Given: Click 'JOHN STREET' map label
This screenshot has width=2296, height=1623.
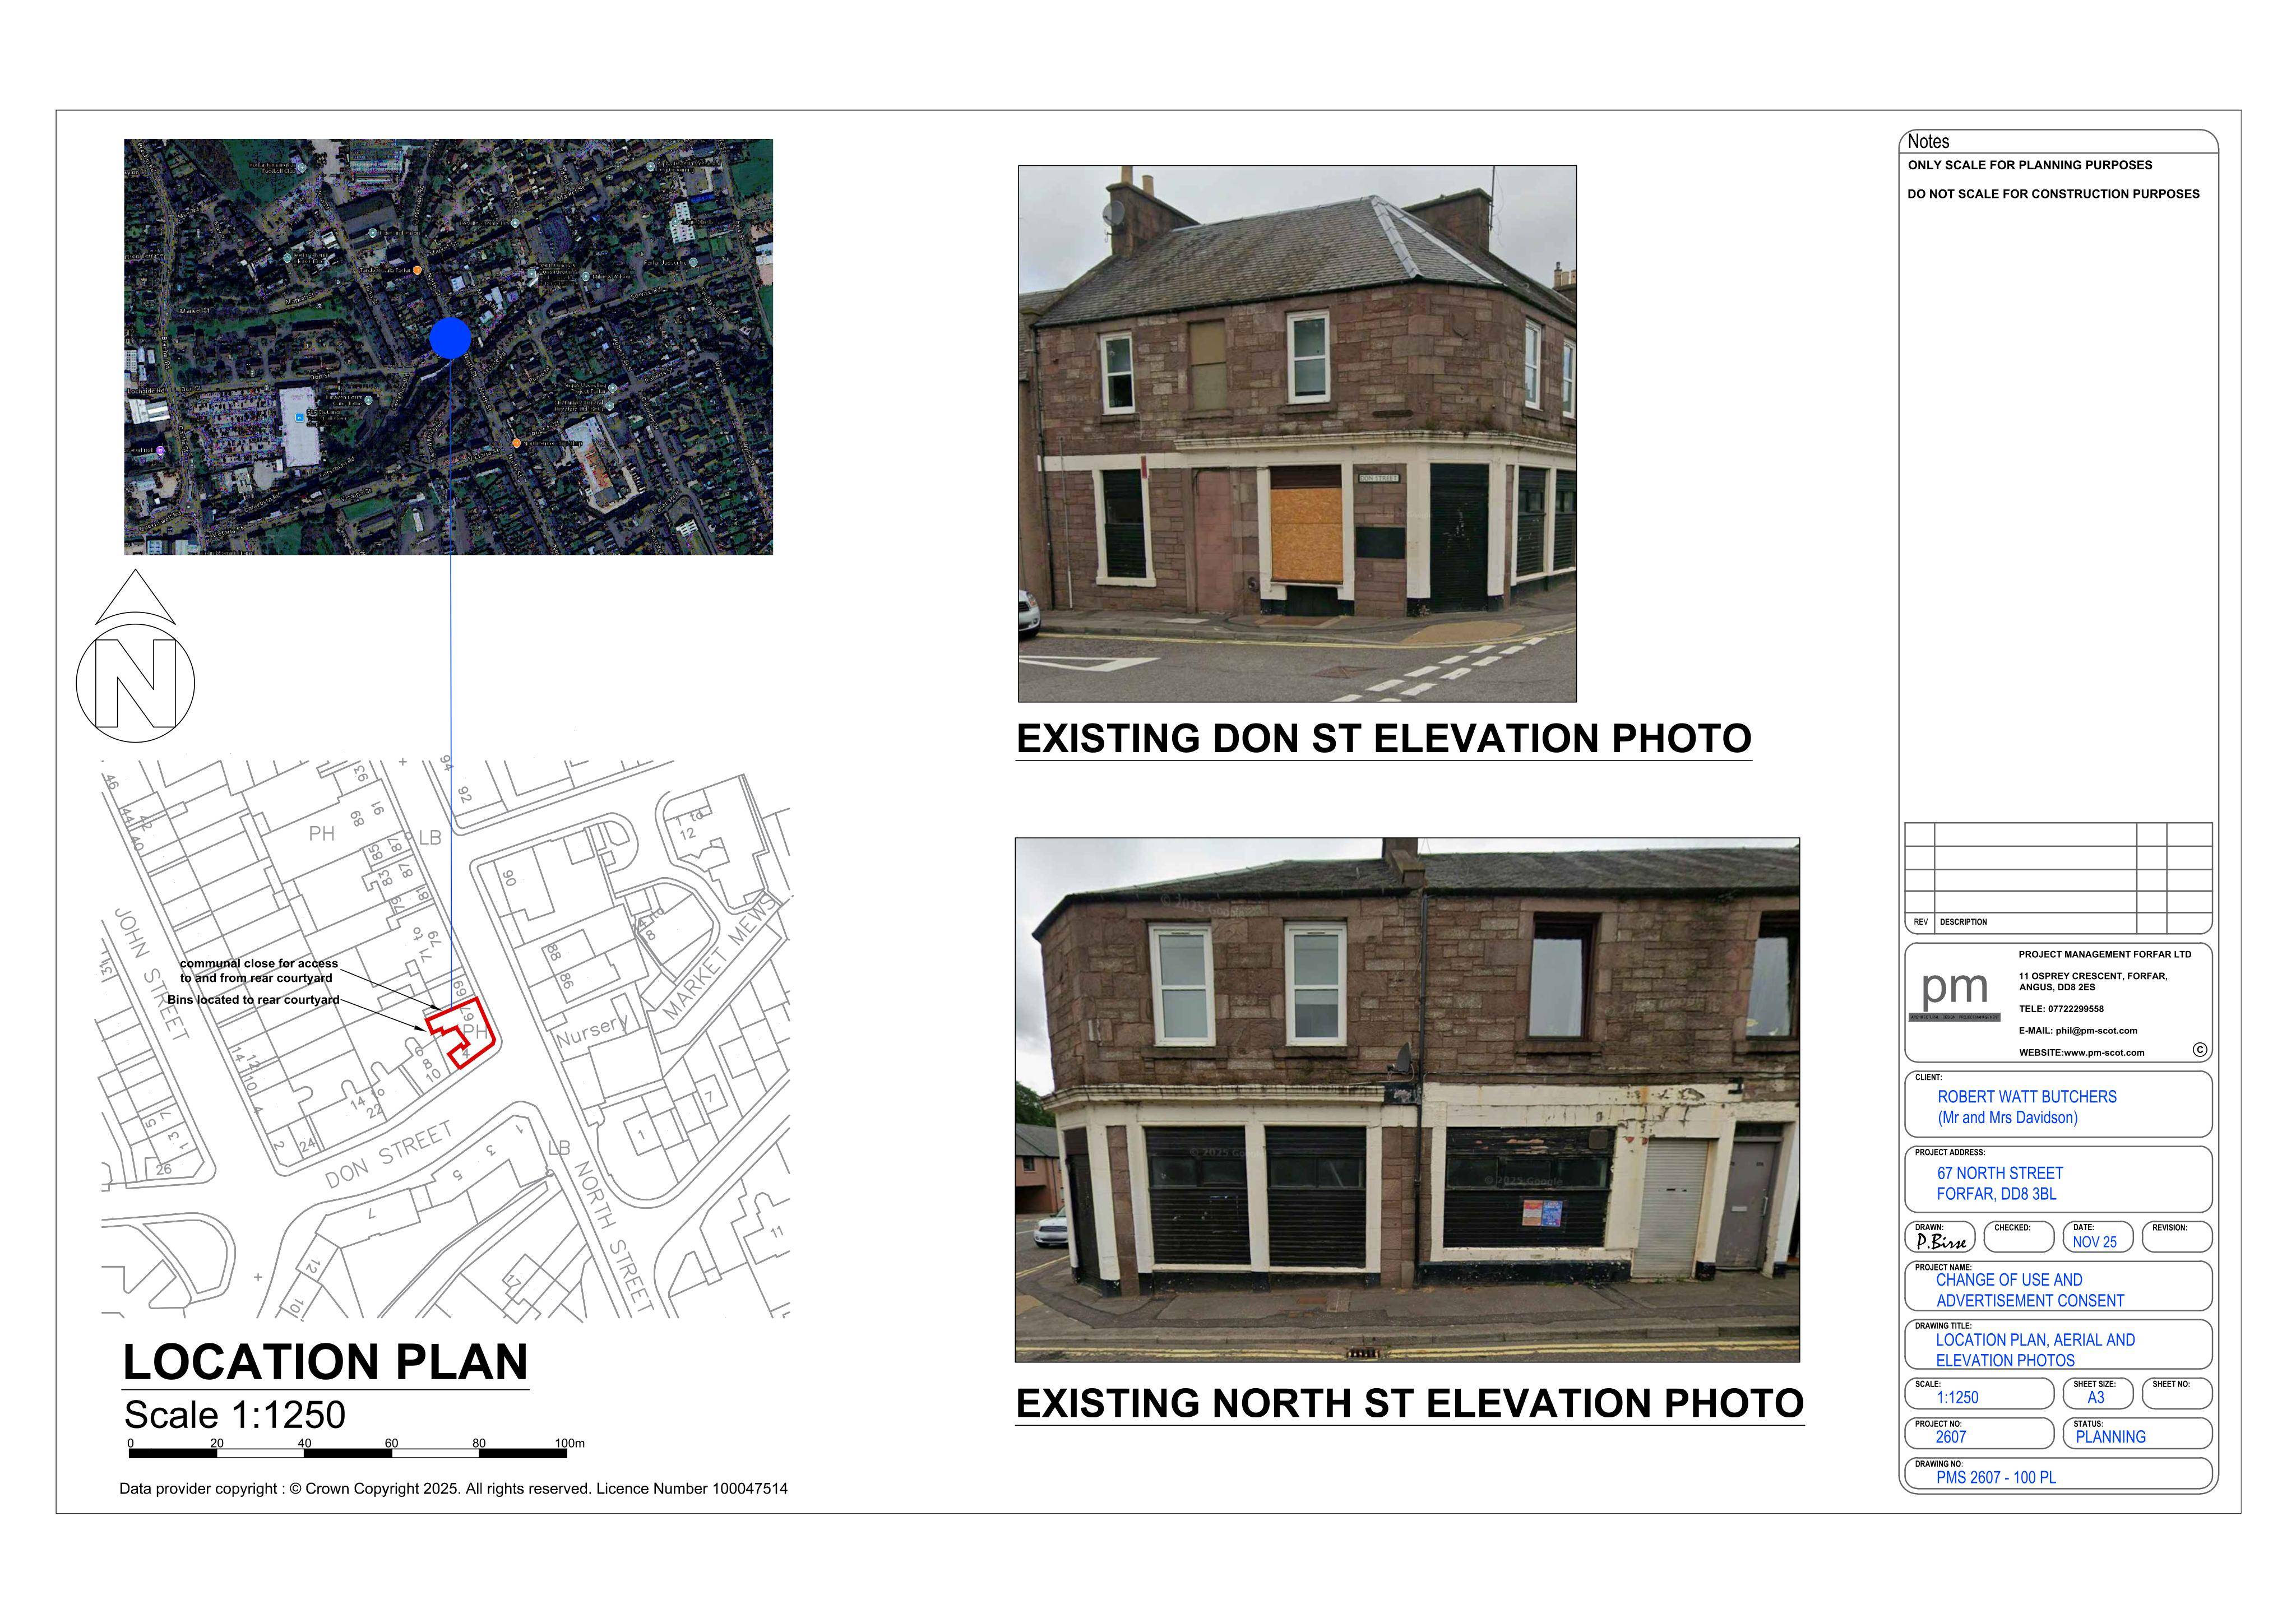Looking at the screenshot, I should click(x=151, y=973).
